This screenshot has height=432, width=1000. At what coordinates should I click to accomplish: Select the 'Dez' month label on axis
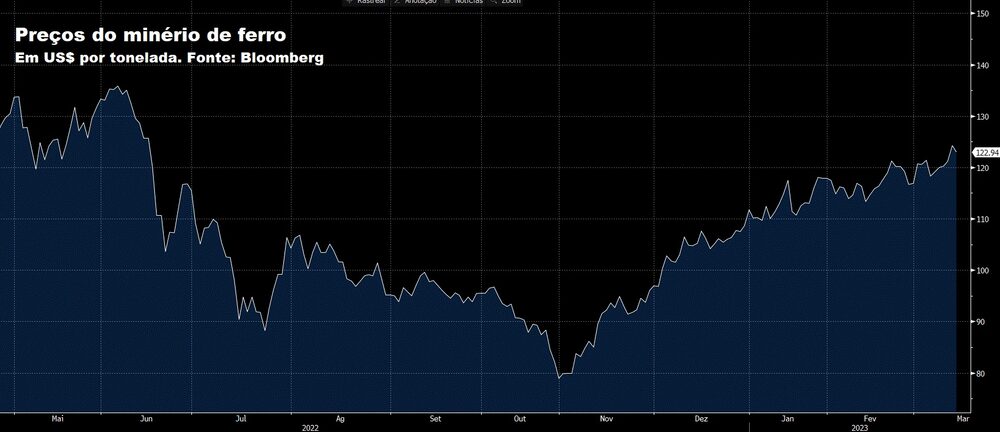point(701,418)
